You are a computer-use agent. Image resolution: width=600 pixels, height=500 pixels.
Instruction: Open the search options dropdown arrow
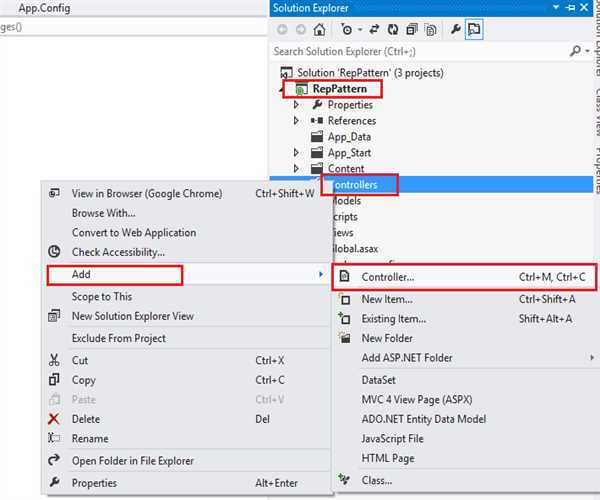pyautogui.click(x=587, y=51)
